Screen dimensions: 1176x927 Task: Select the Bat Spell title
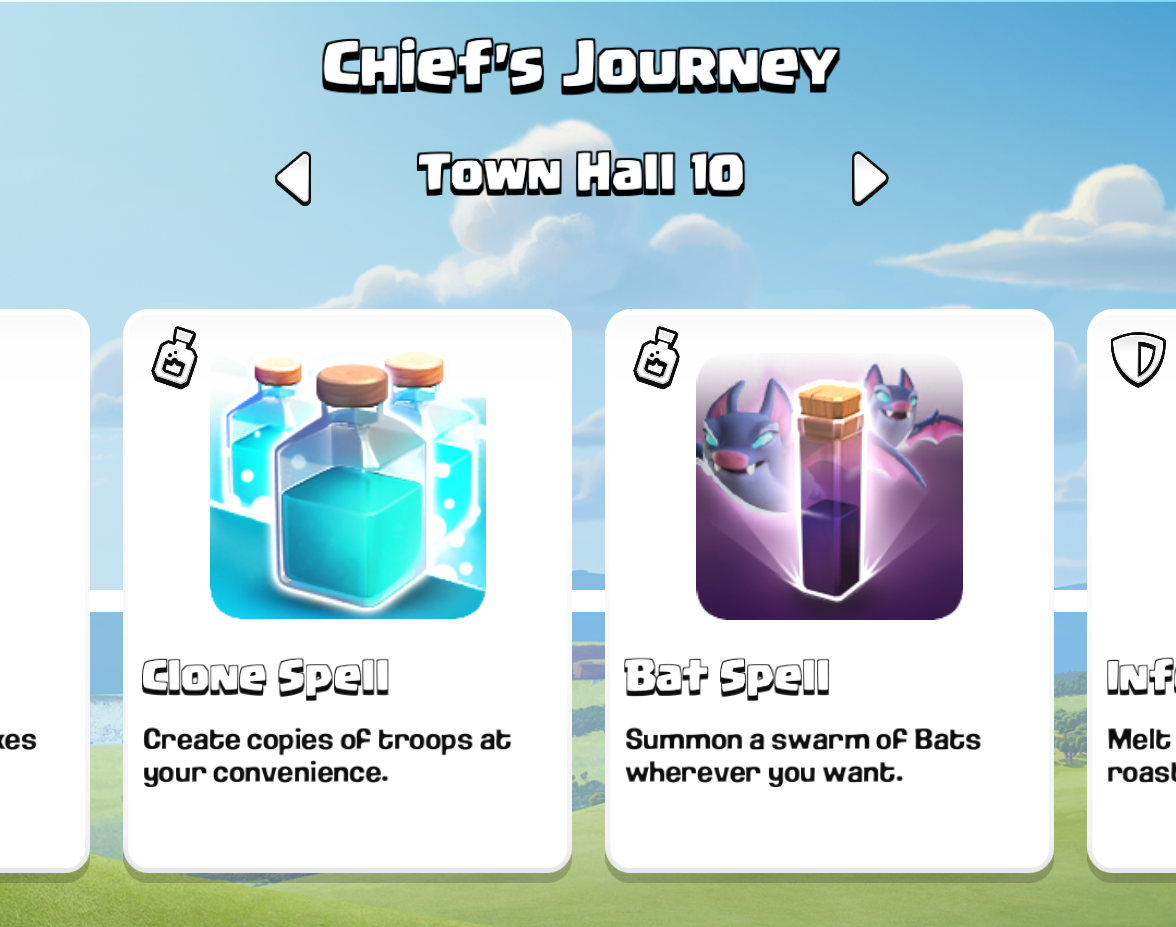(x=727, y=677)
